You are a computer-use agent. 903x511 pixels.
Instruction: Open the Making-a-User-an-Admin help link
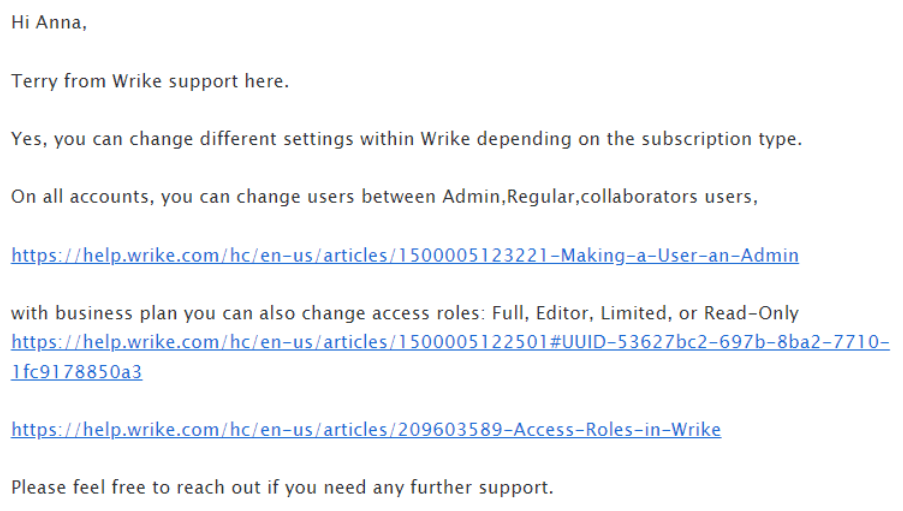pyautogui.click(x=405, y=255)
